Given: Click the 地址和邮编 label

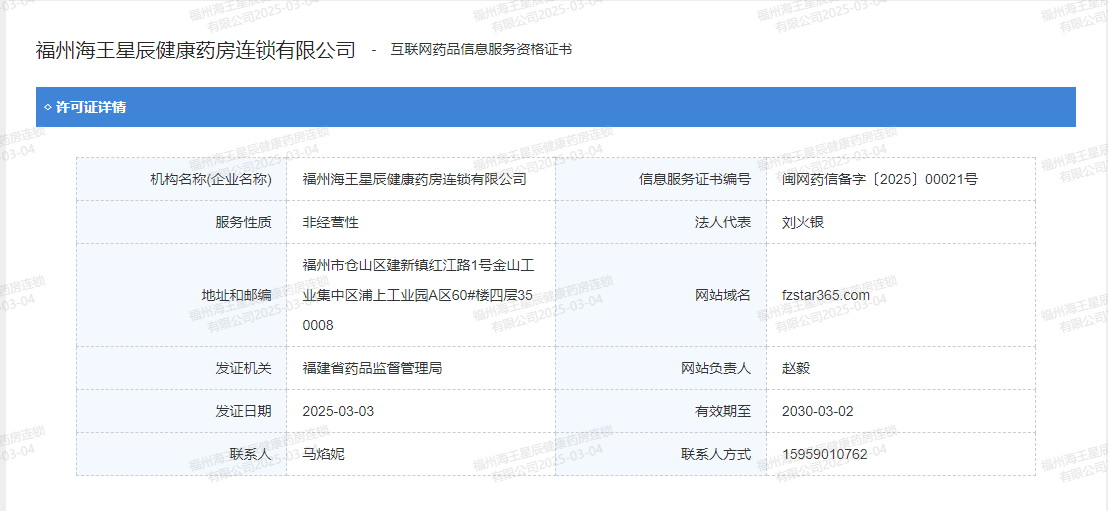Looking at the screenshot, I should click(236, 295).
